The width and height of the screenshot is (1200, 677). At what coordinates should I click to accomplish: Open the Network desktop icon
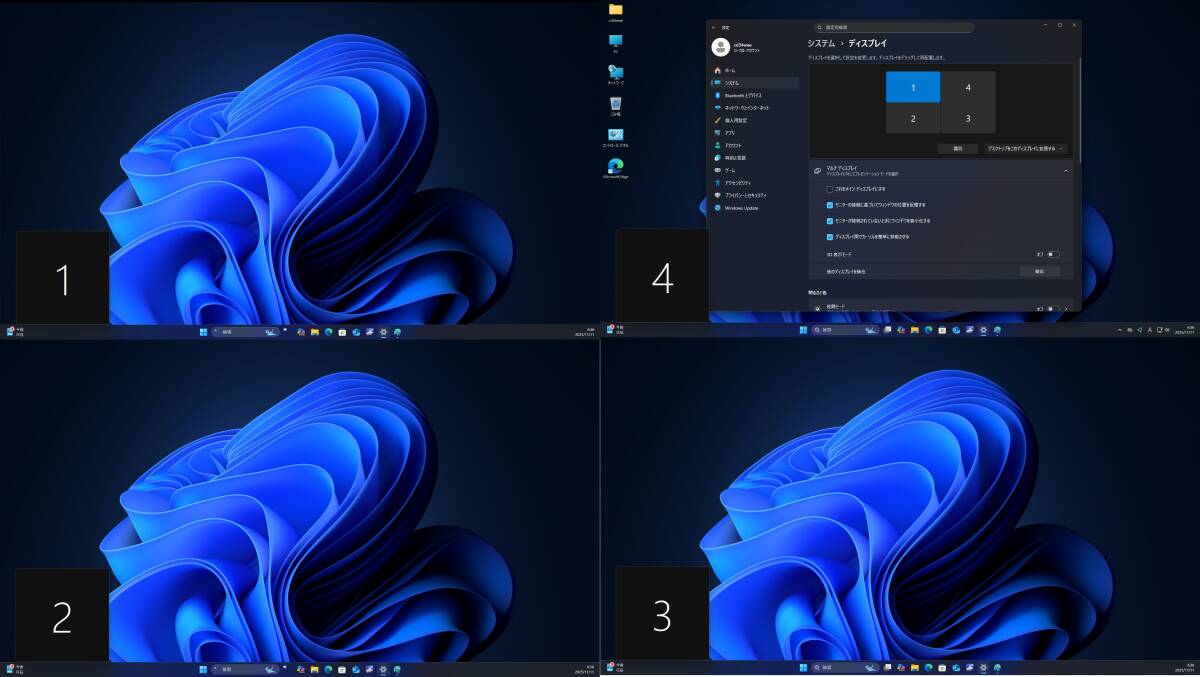point(616,72)
